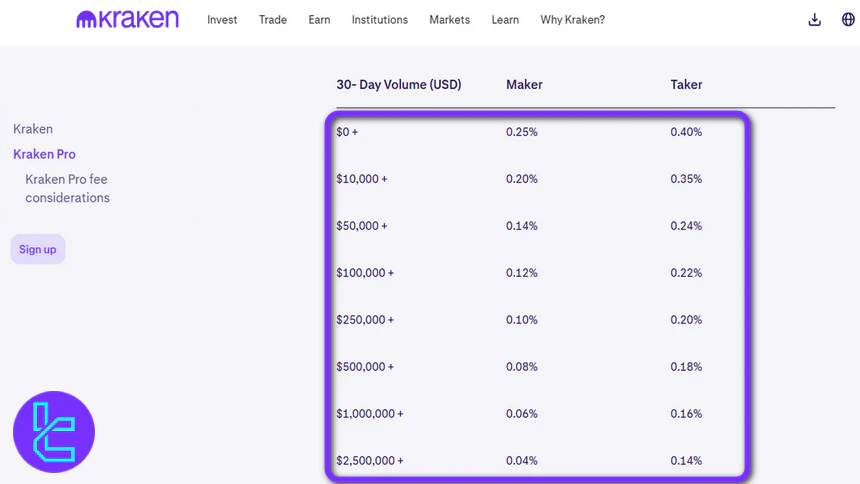Open the language globe icon
The width and height of the screenshot is (860, 484).
click(x=848, y=20)
